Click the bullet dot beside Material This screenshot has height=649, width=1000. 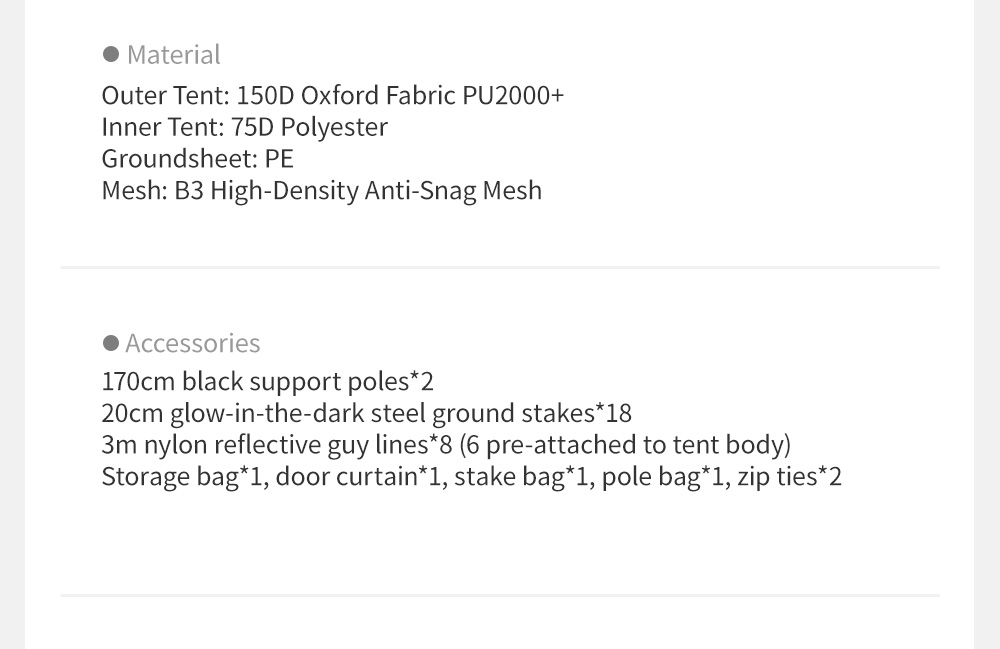click(111, 54)
